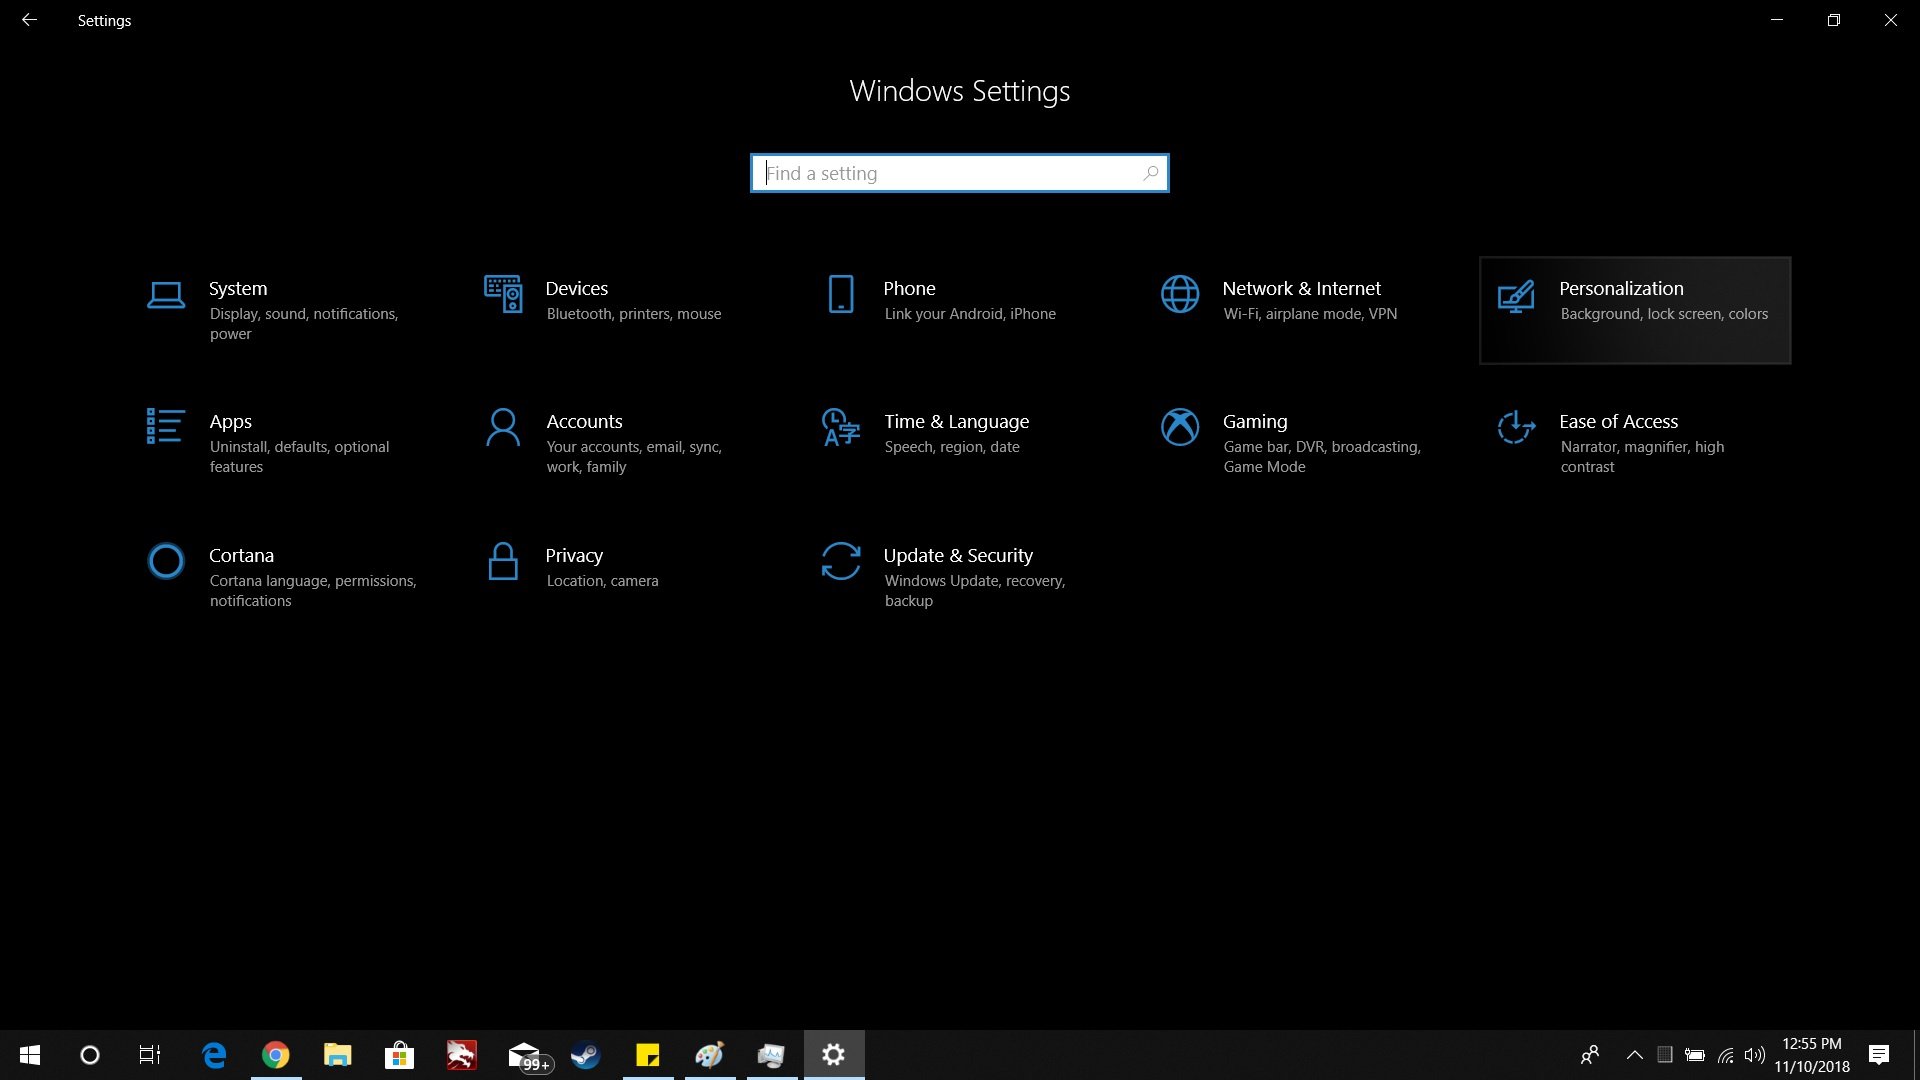This screenshot has height=1080, width=1920.
Task: Open the Accounts person icon
Action: pyautogui.click(x=503, y=427)
